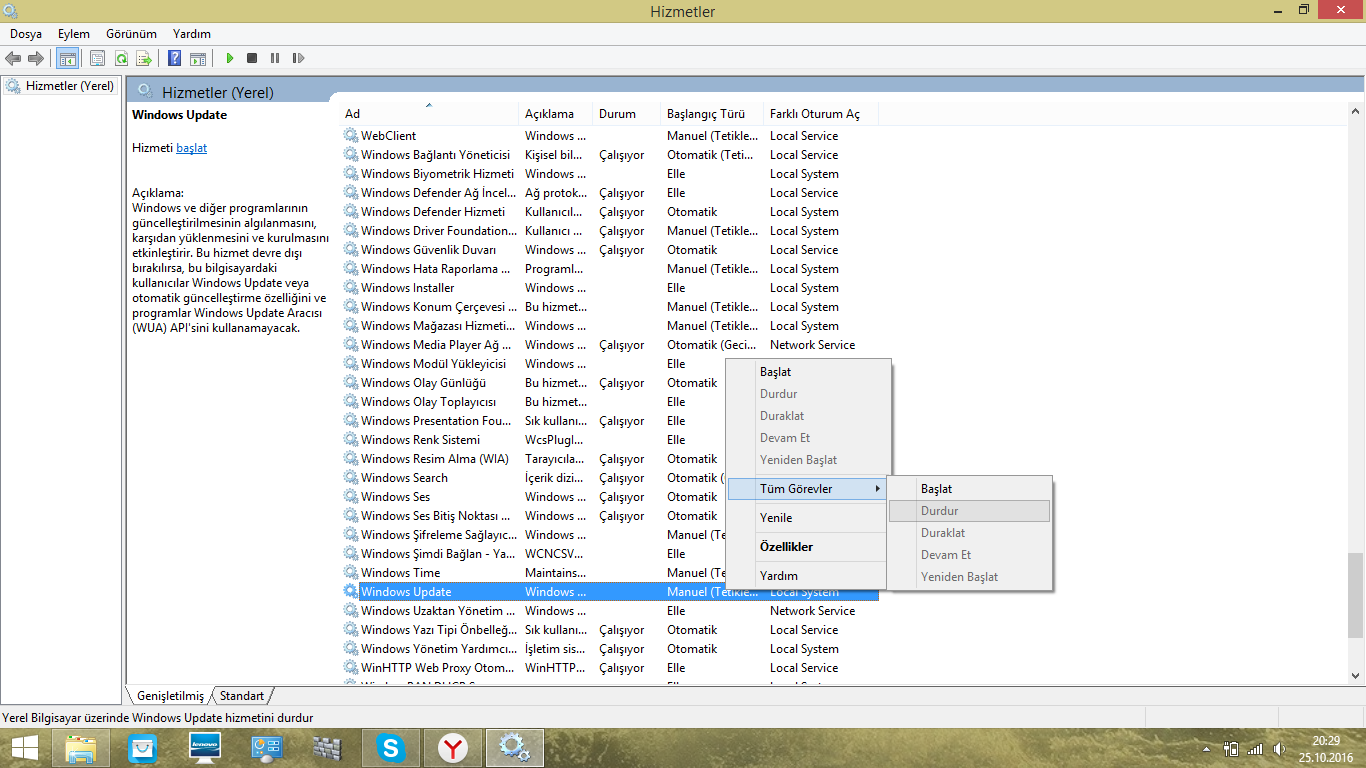Open the Store app from taskbar
This screenshot has width=1366, height=768.
tap(143, 748)
